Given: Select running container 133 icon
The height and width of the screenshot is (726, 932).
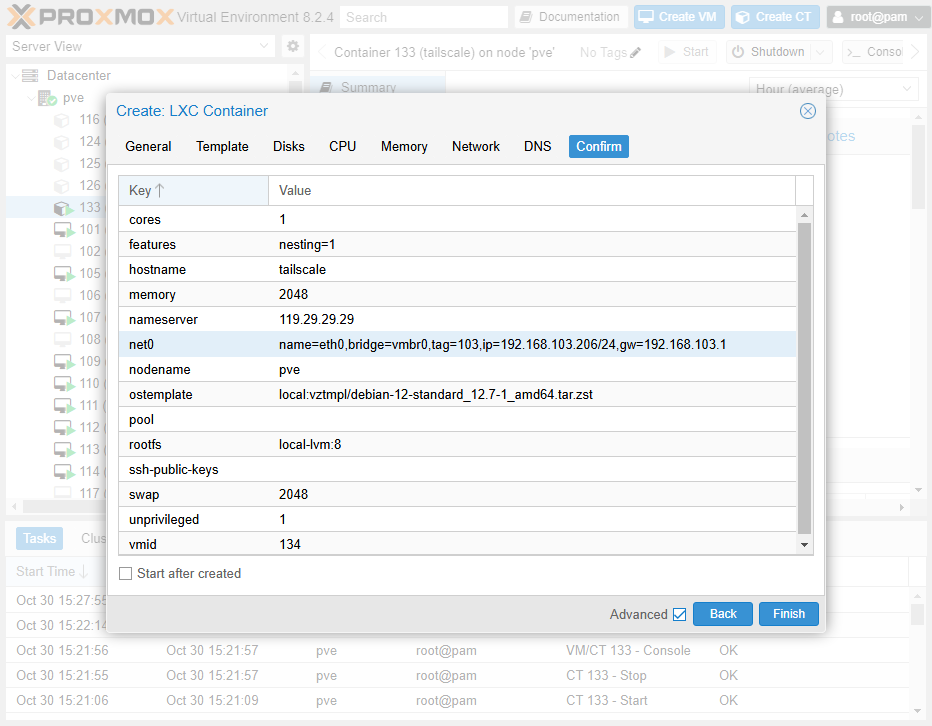Looking at the screenshot, I should (62, 208).
